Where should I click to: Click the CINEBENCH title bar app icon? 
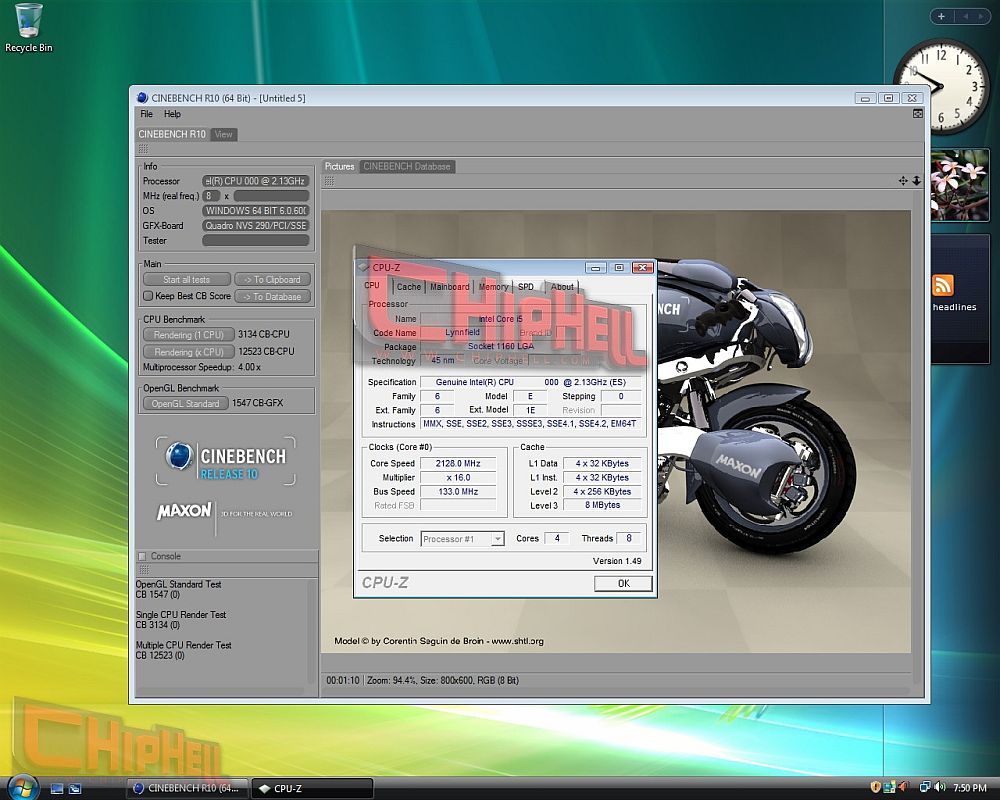pos(142,98)
